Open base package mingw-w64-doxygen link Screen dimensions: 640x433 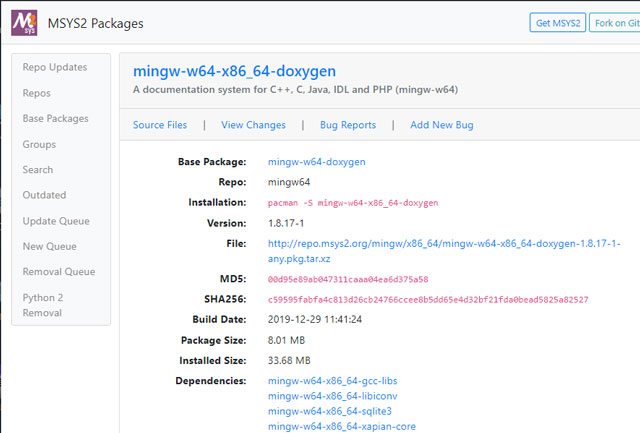316,162
